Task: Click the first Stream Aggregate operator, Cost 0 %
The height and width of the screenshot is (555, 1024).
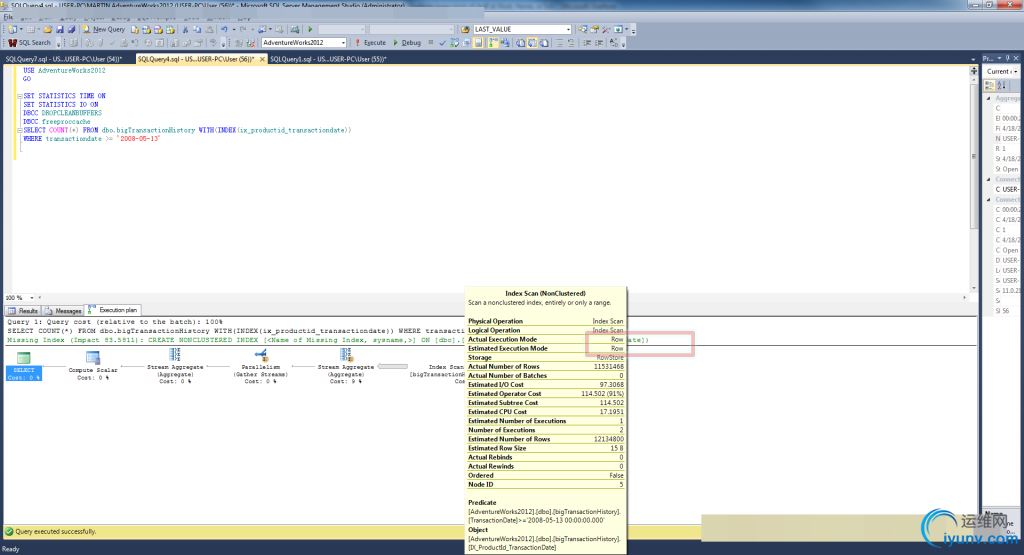Action: coord(175,366)
